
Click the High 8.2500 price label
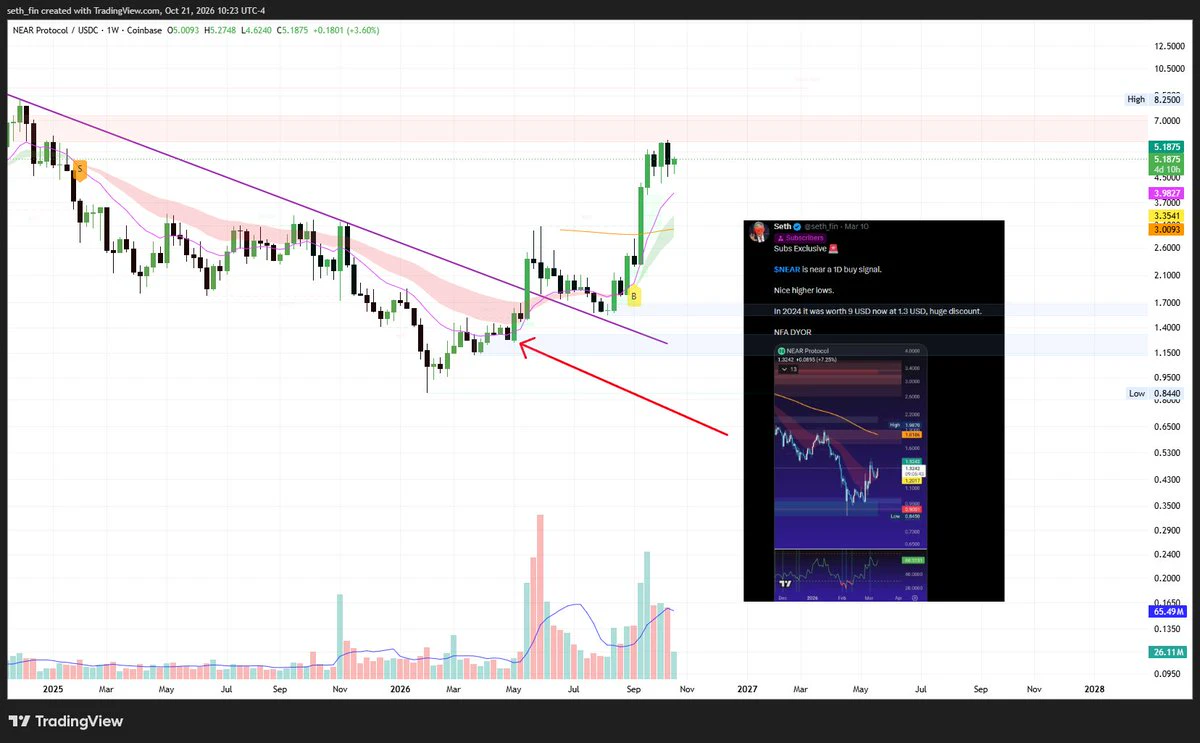(1154, 100)
